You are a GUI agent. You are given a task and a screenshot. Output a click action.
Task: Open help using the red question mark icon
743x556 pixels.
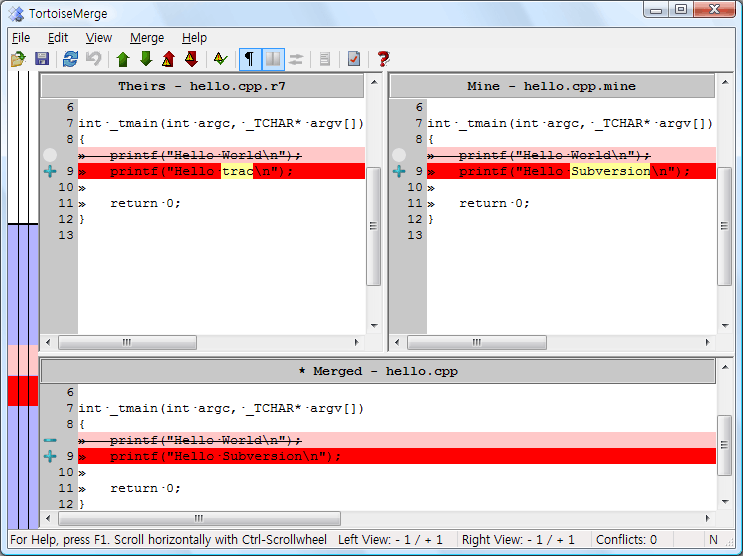383,60
